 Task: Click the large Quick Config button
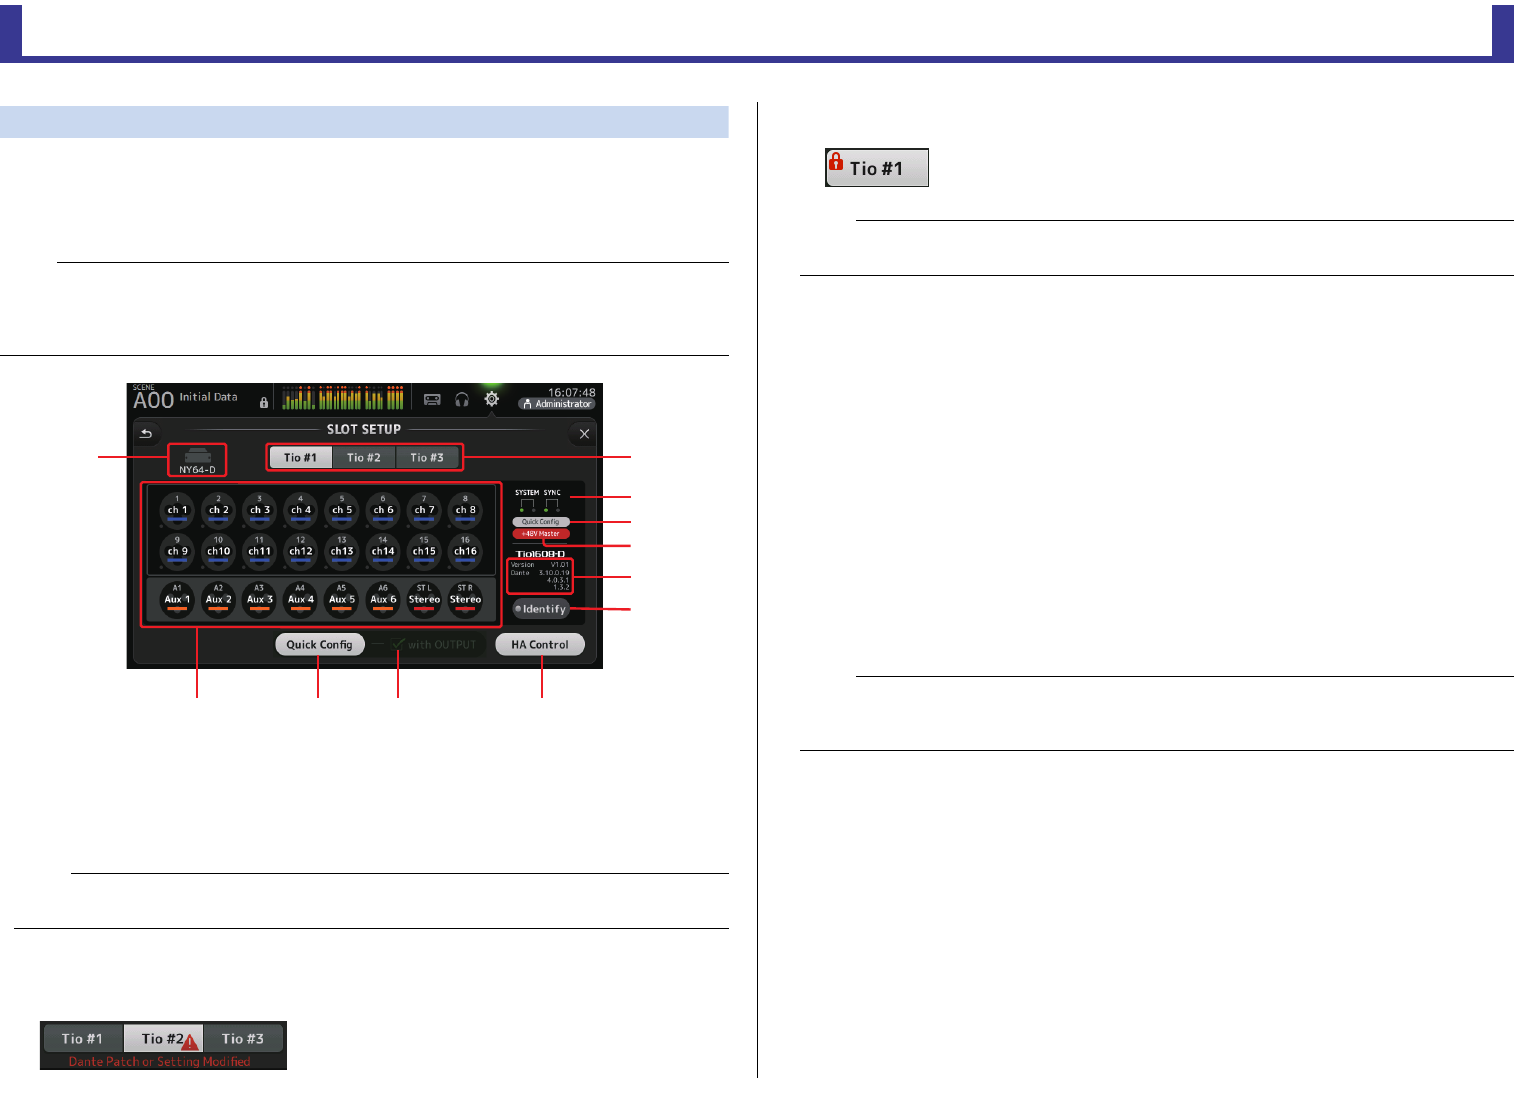point(320,645)
